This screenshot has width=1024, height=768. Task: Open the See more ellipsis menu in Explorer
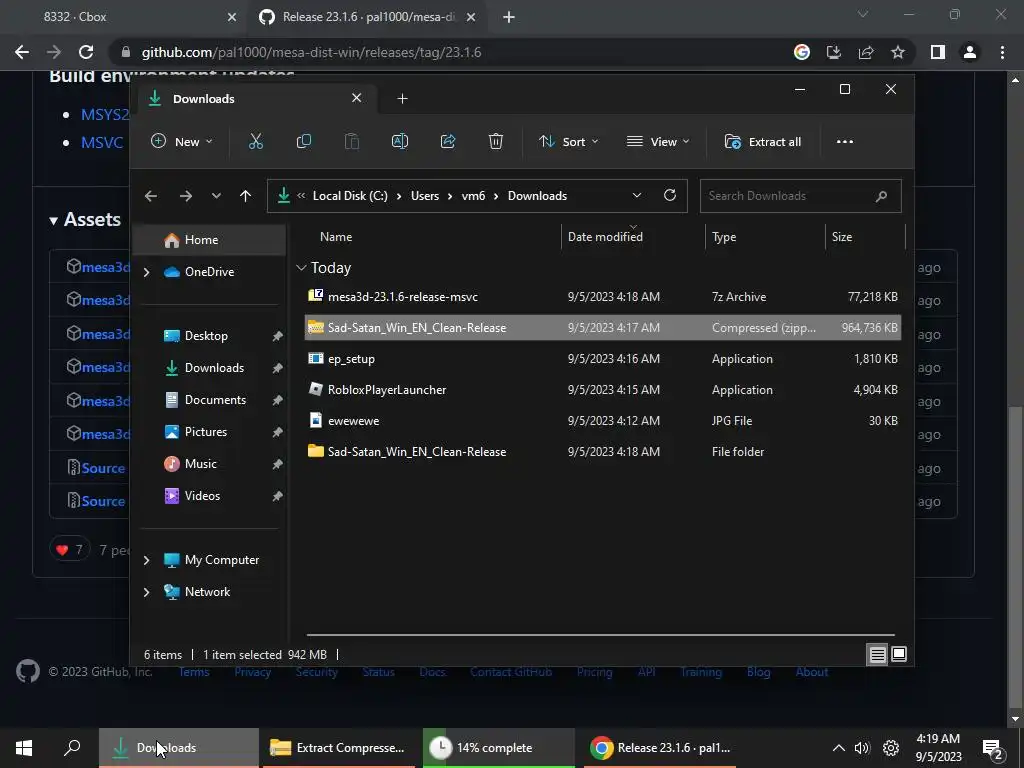click(x=844, y=142)
